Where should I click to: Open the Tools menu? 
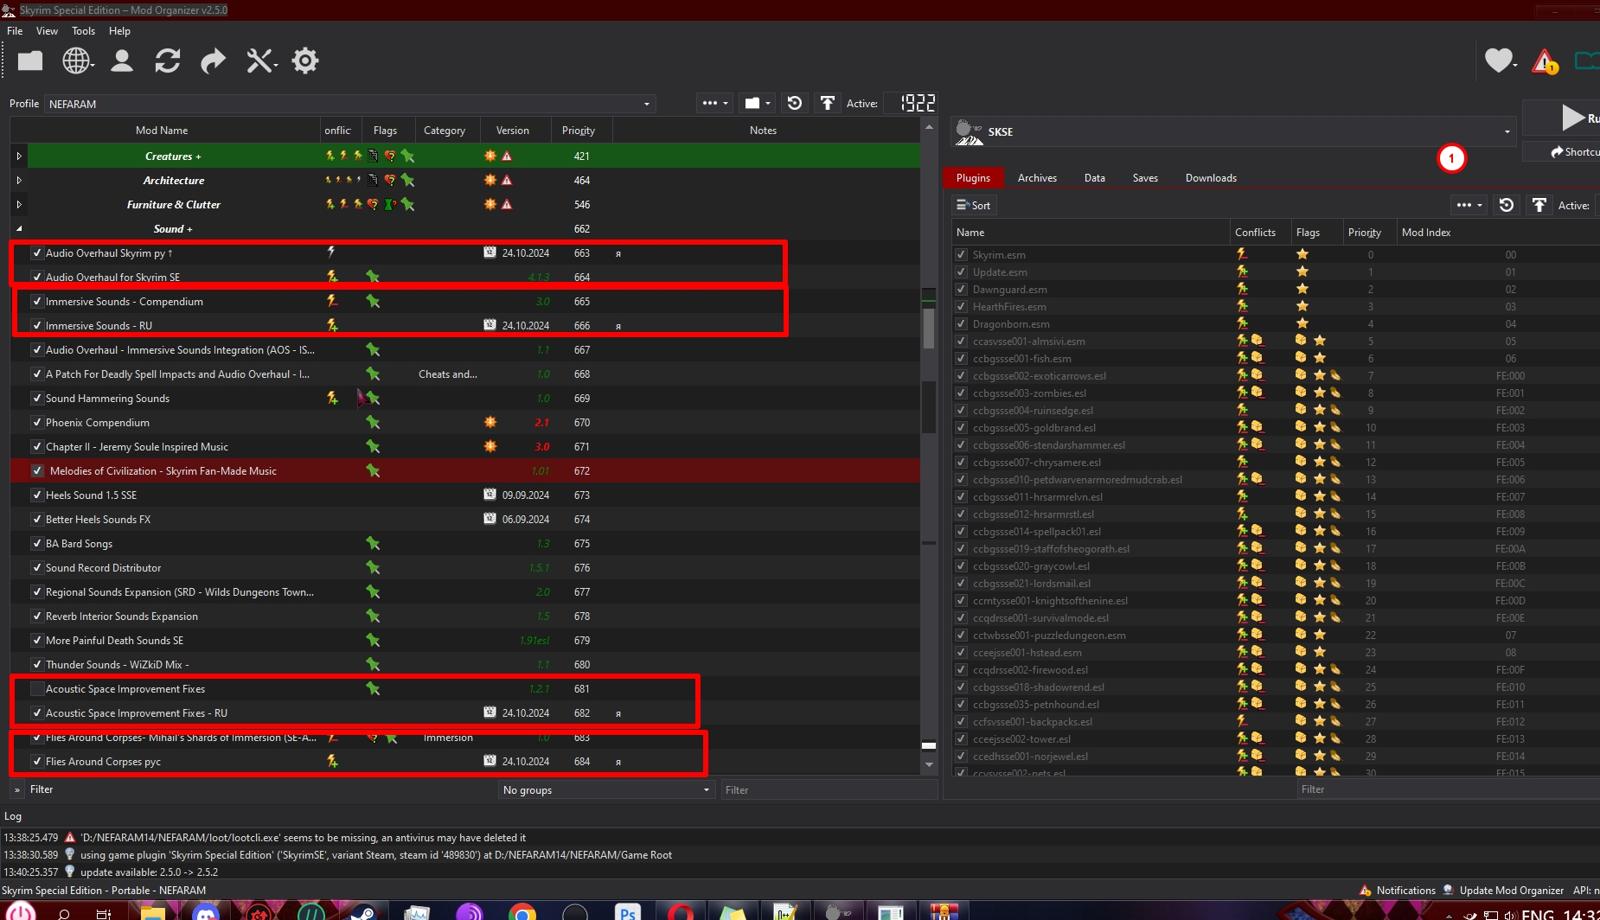pos(83,31)
